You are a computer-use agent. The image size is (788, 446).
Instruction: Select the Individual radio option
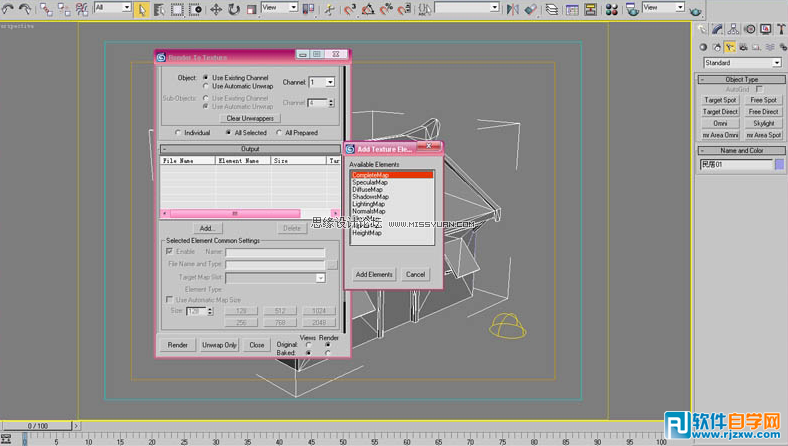(178, 132)
